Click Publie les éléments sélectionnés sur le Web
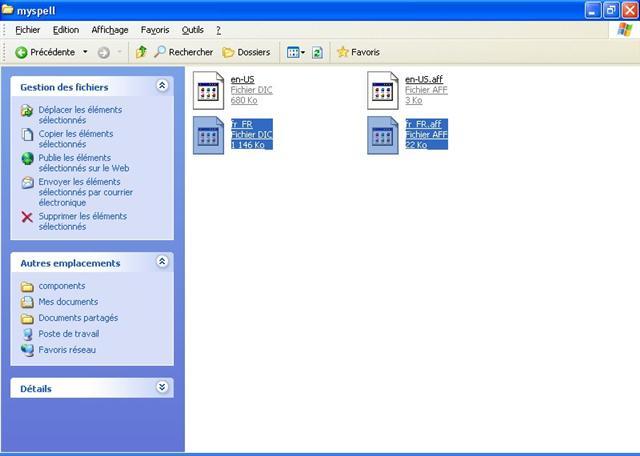The height and width of the screenshot is (456, 640). coord(84,162)
